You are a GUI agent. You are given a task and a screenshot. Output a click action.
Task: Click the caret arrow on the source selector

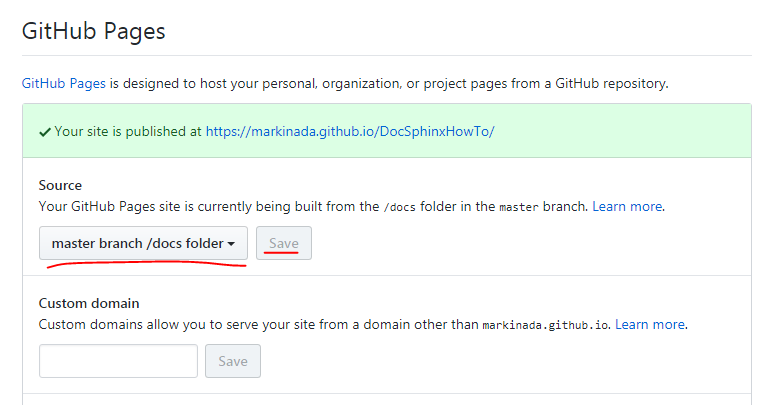point(231,244)
